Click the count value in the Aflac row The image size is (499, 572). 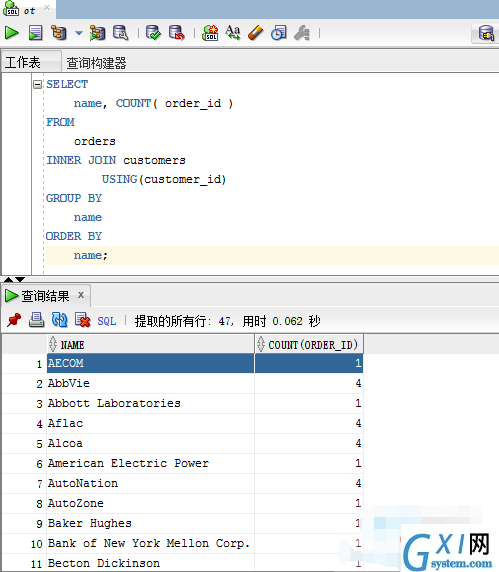pos(309,424)
